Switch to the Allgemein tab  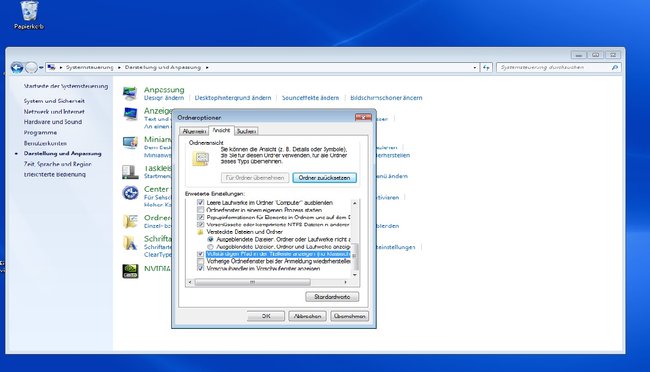194,131
